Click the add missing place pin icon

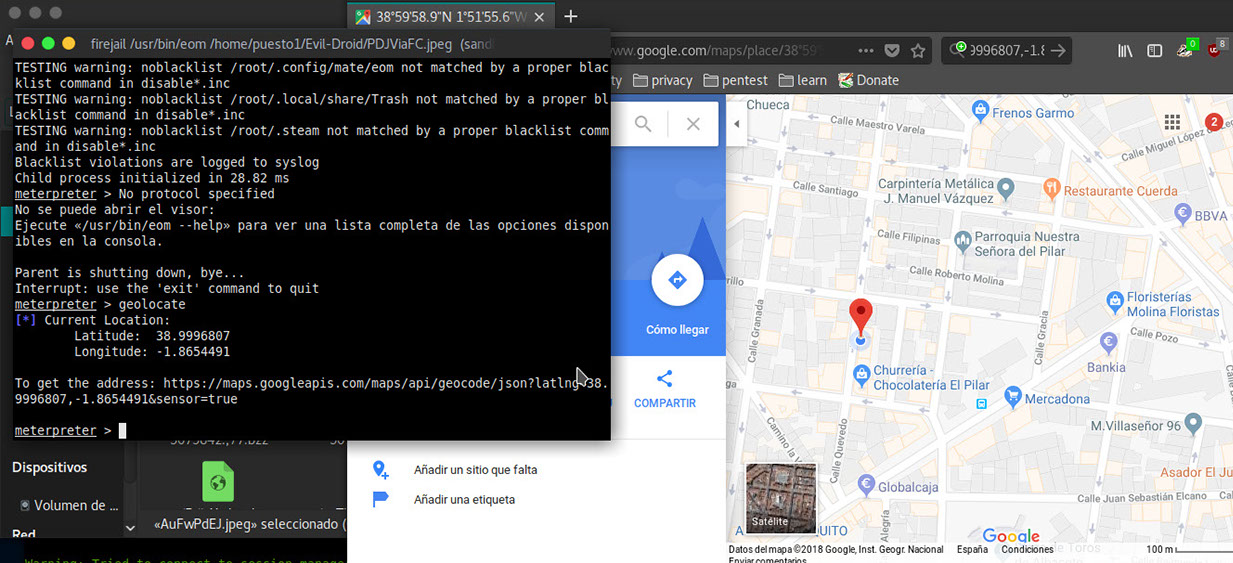click(380, 469)
